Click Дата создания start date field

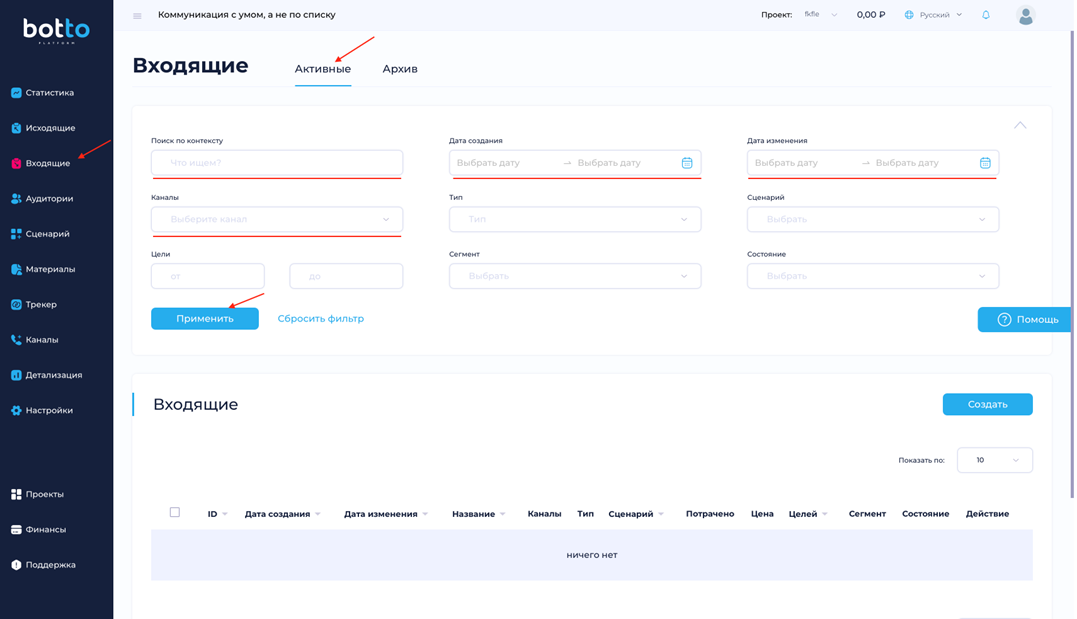[x=488, y=163]
